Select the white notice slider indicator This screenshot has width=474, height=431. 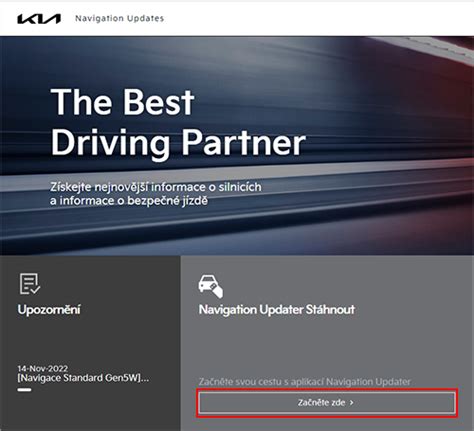coord(25,390)
